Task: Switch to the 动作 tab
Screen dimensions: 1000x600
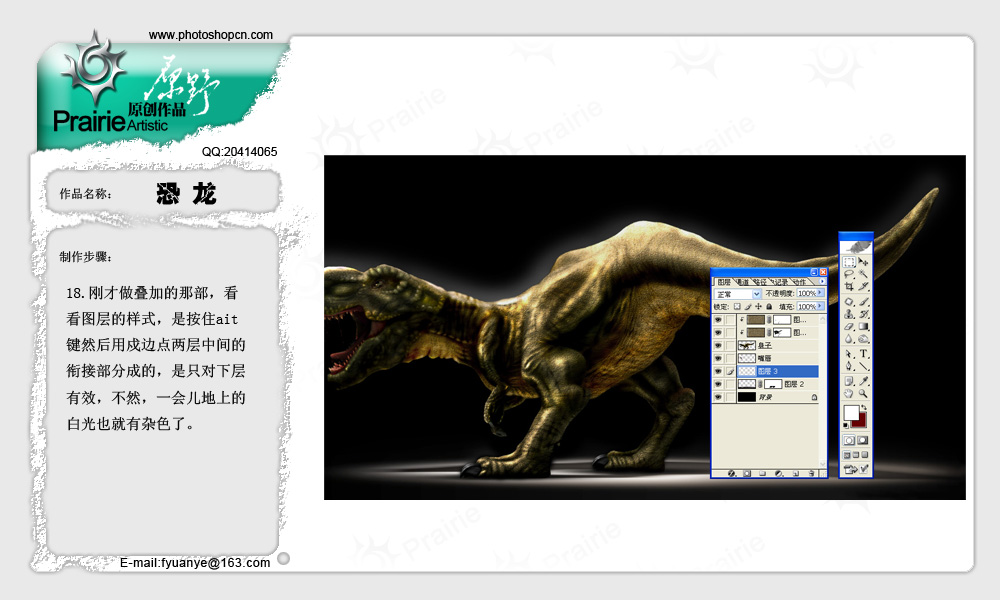Action: [x=799, y=282]
